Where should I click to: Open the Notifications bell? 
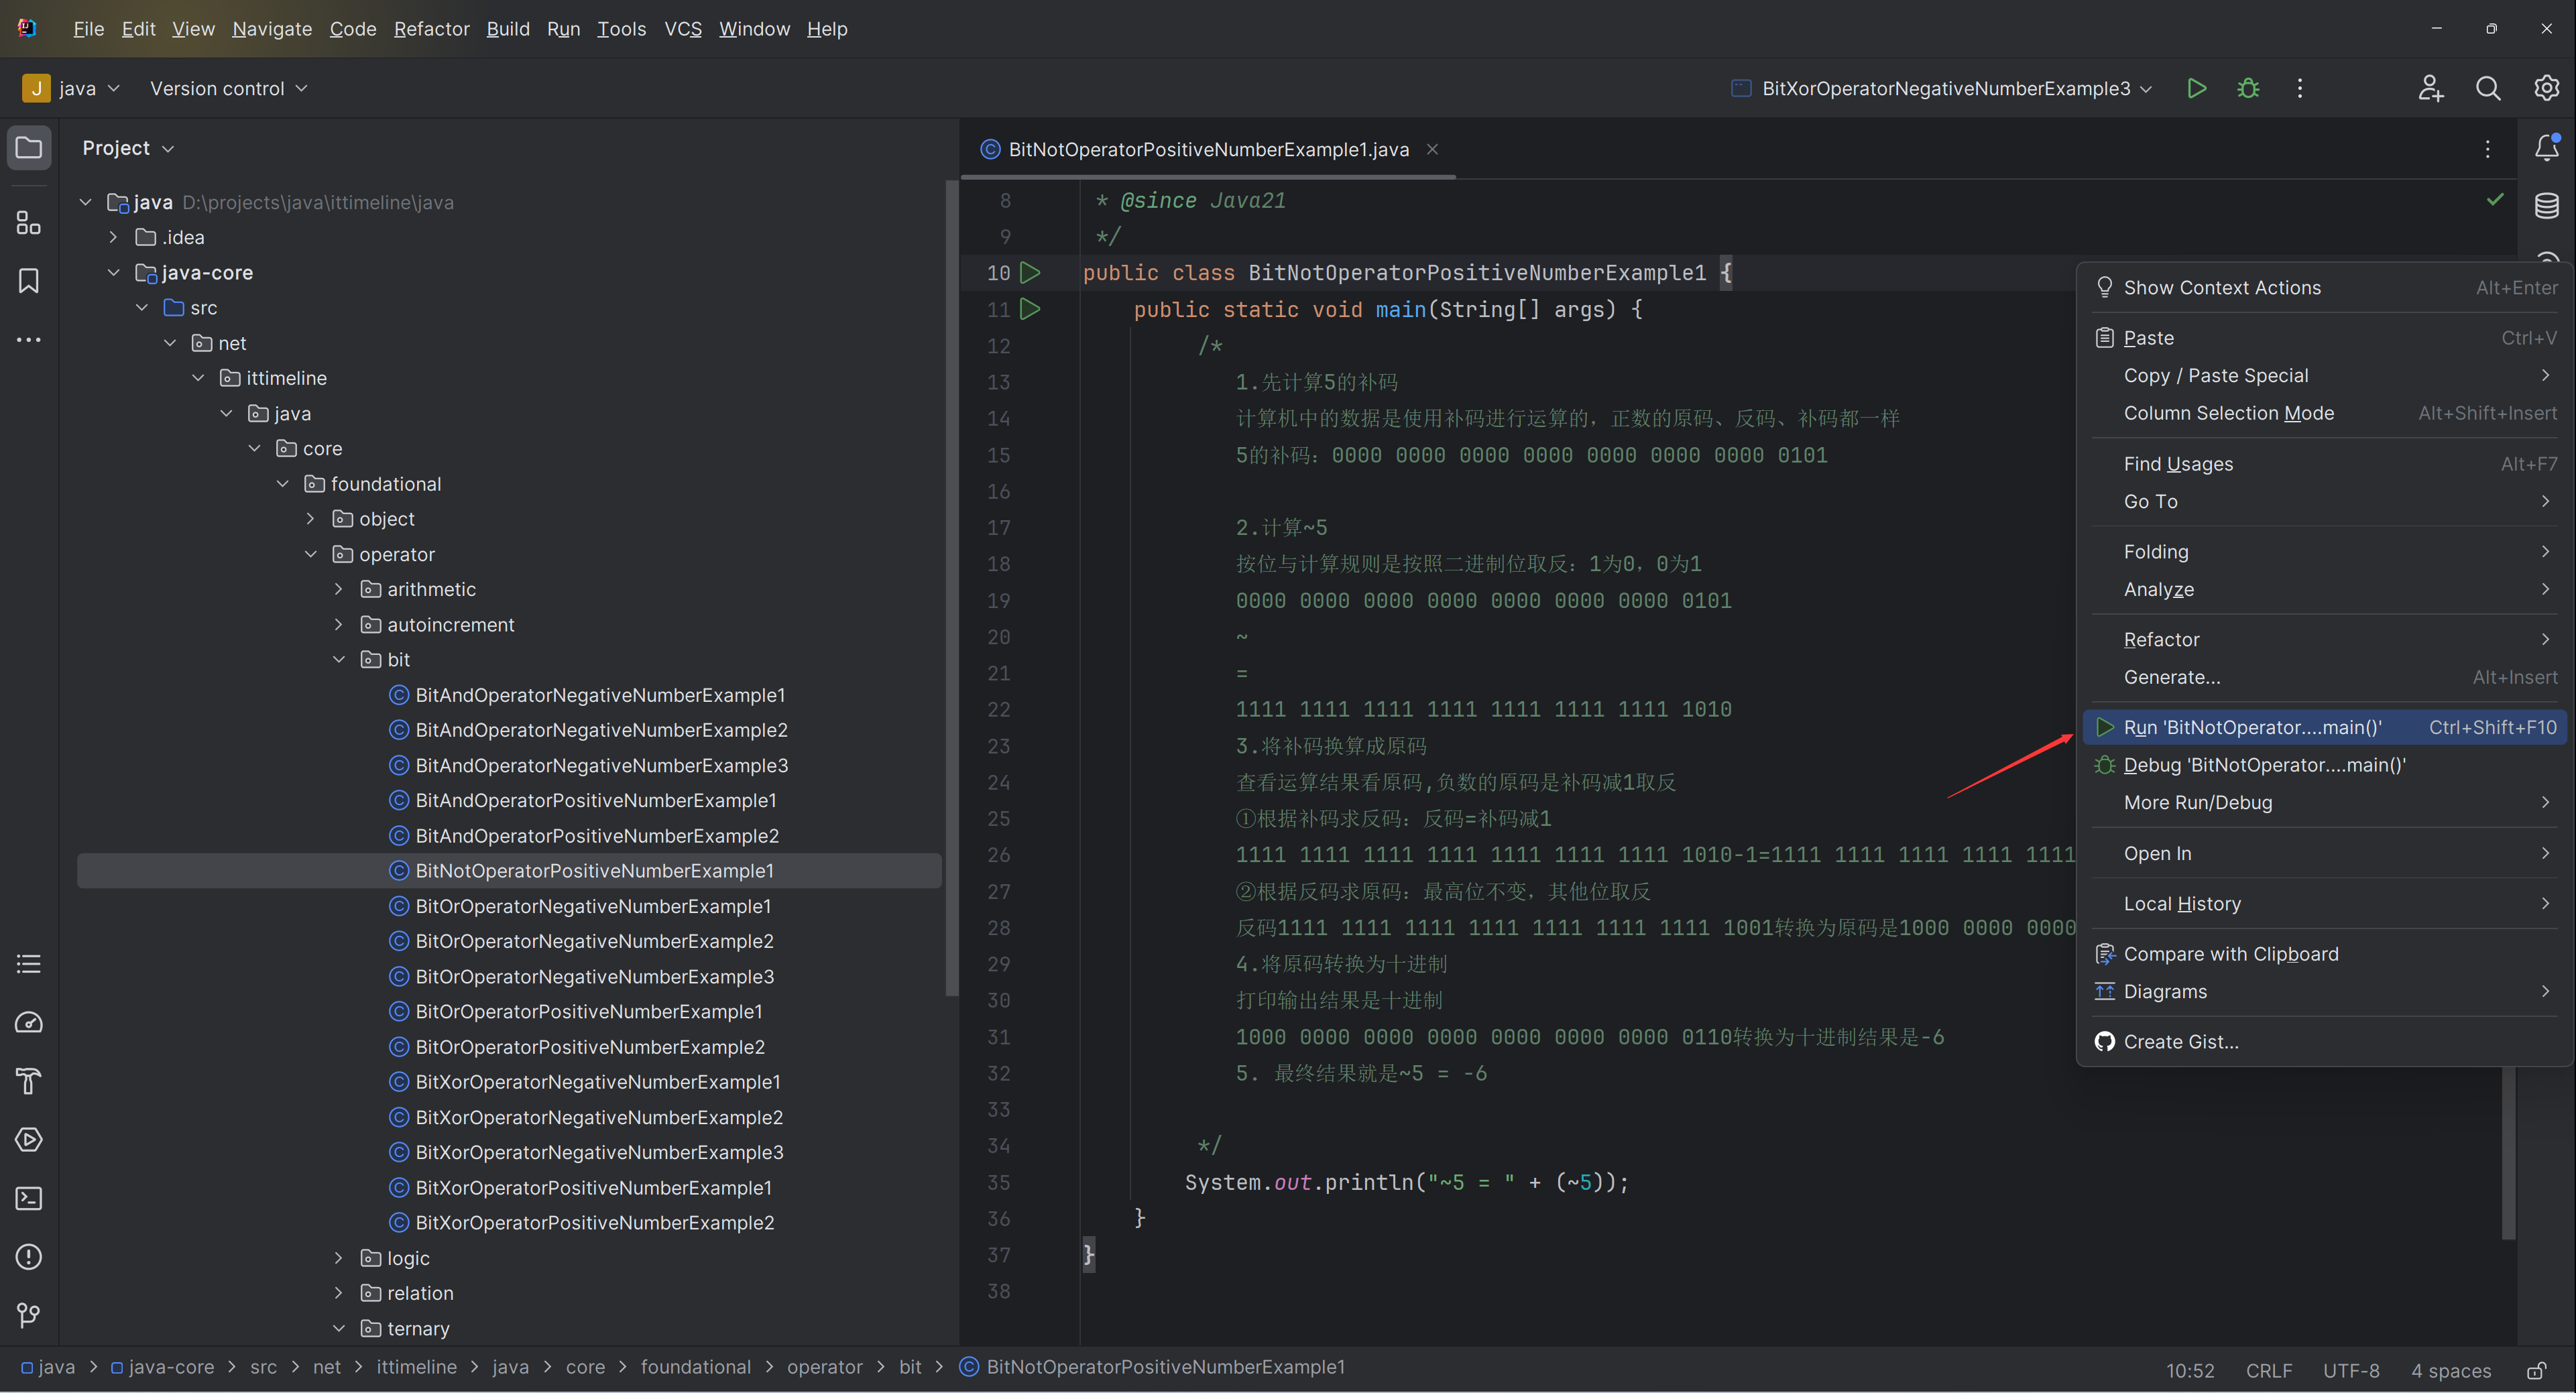coord(2546,148)
